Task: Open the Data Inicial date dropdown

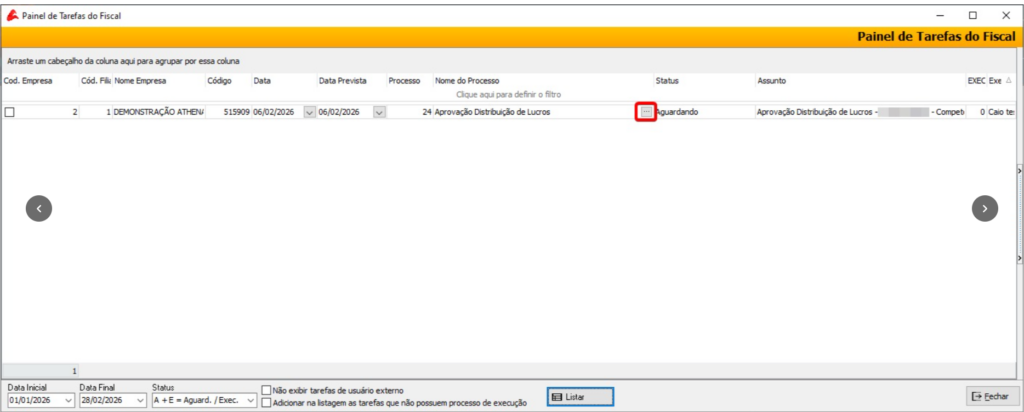Action: pos(68,401)
